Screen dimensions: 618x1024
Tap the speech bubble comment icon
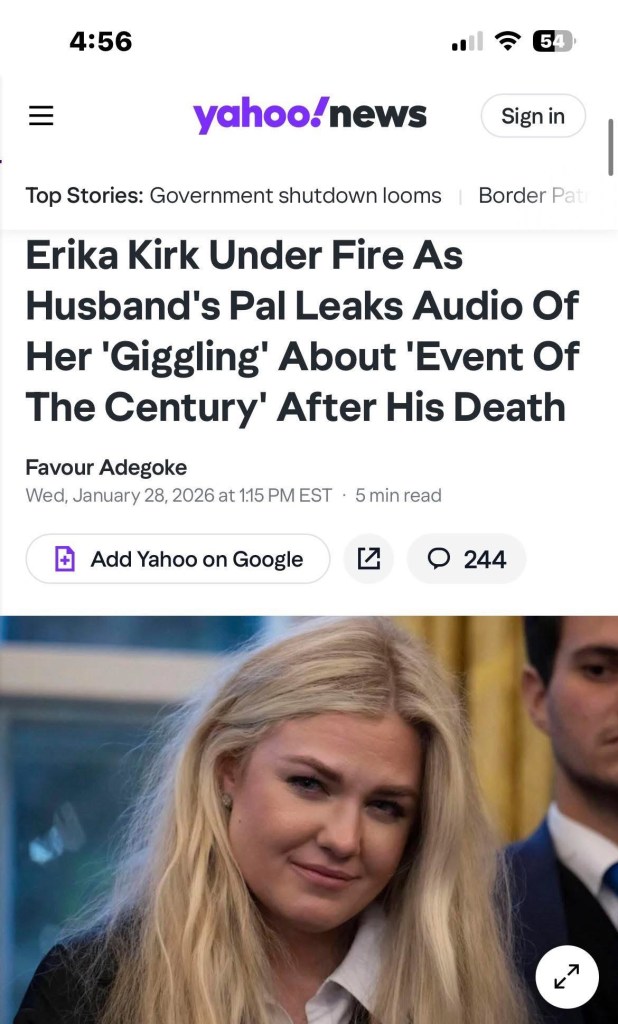438,559
